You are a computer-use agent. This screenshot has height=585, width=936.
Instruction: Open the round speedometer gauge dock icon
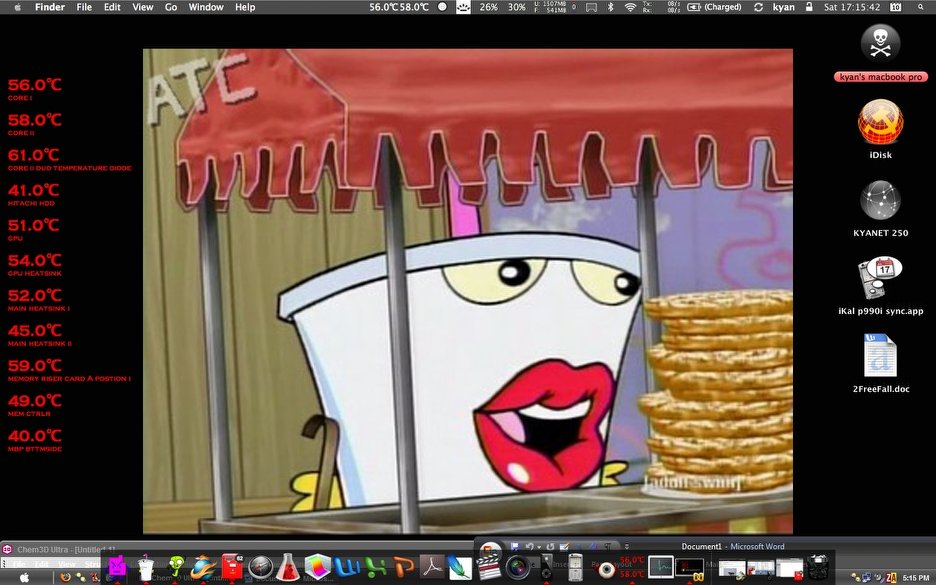pos(261,567)
